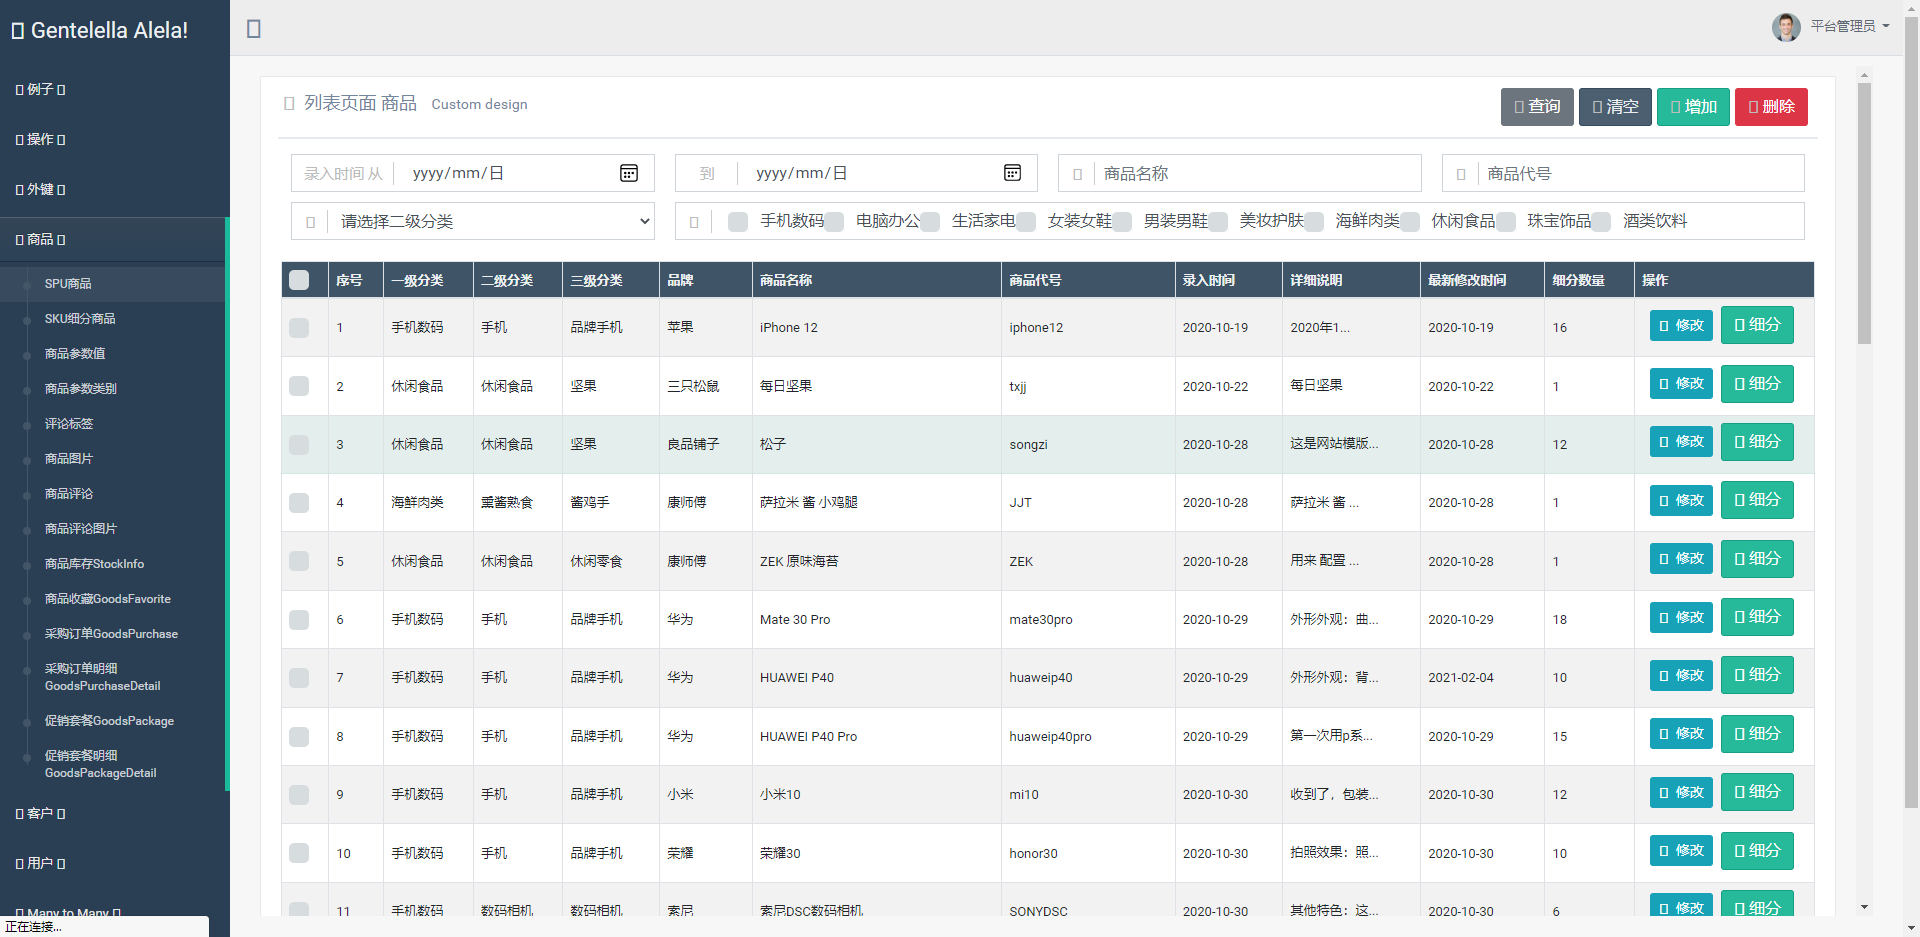1920x937 pixels.
Task: Open 促销套餐GoodsPackage in the sidebar
Action: (109, 721)
